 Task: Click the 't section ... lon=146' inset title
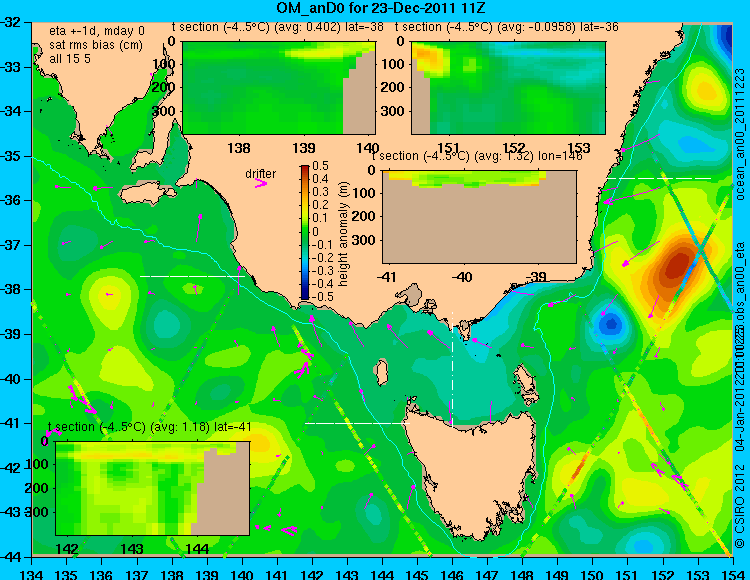[477, 156]
